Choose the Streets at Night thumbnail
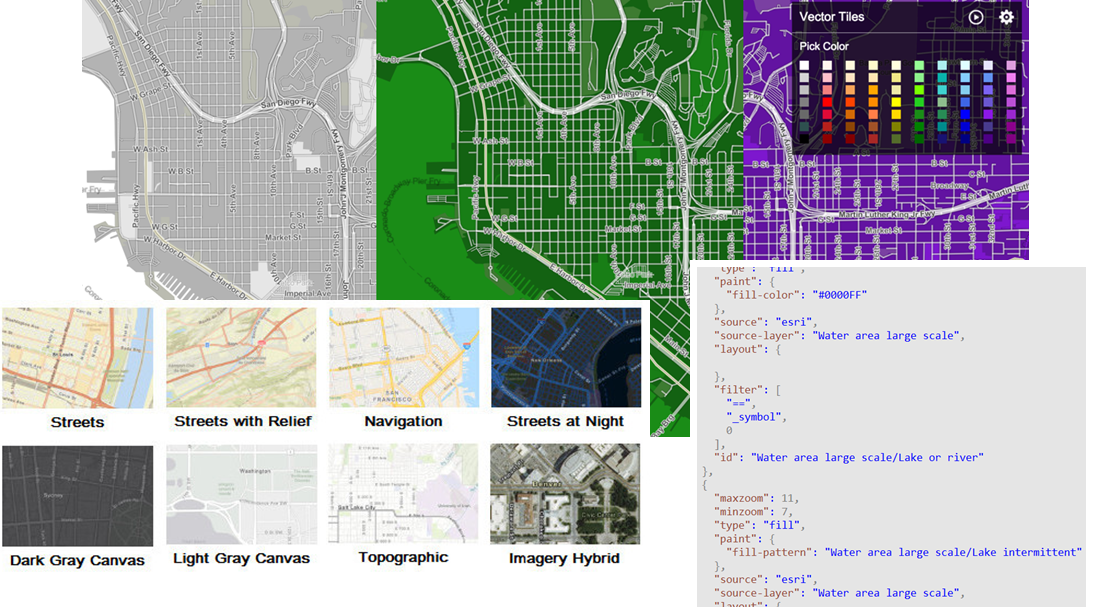This screenshot has height=614, width=1093. (x=565, y=357)
